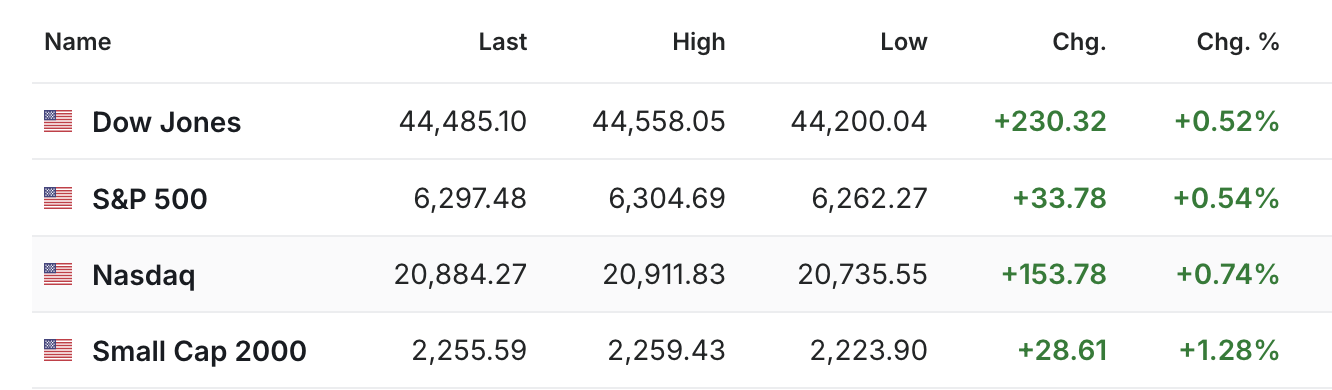Sort table by the Chg. column header
Screen dimensions: 1332x390
pyautogui.click(x=1080, y=42)
